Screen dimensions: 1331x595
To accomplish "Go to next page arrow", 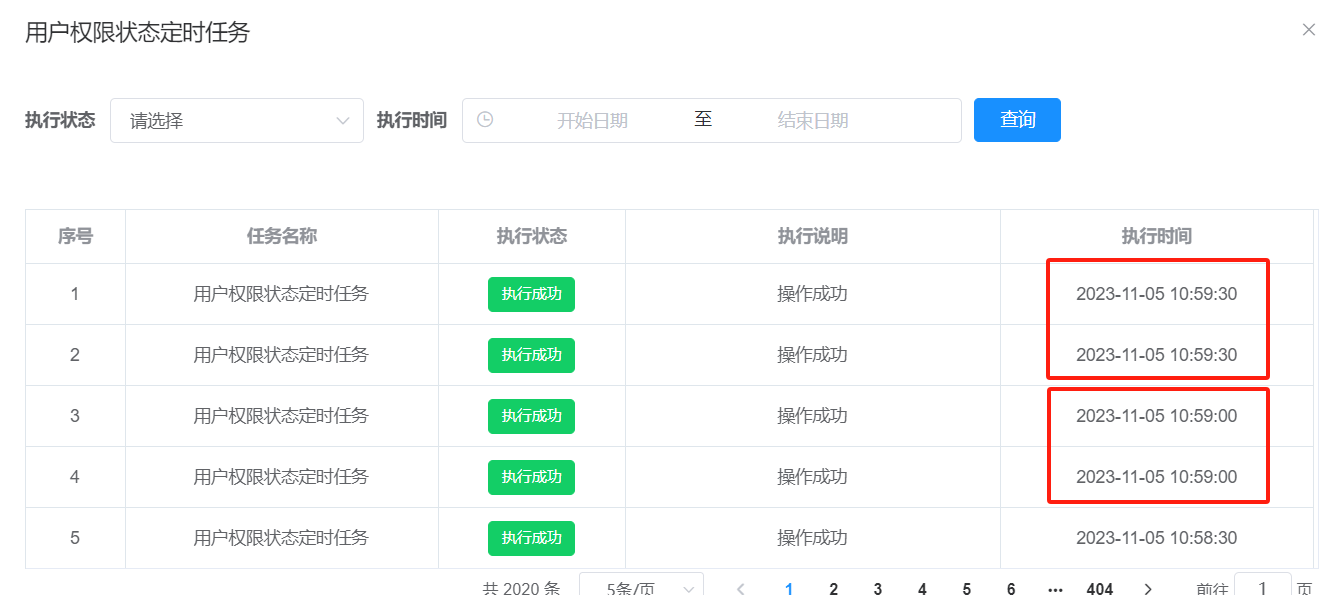I will click(1148, 589).
